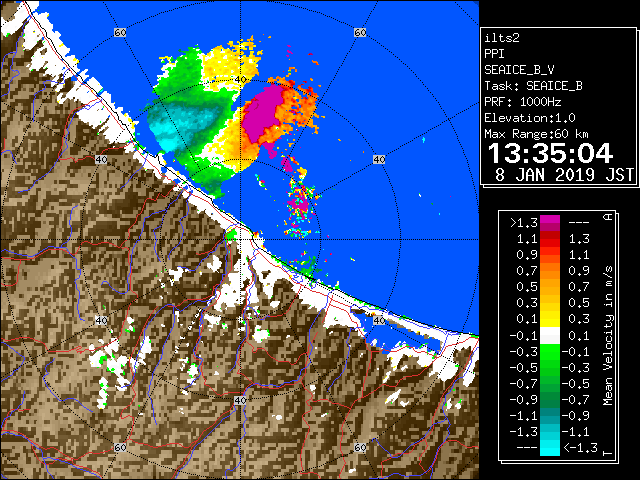Click the 60 range ring label at the lower left

[x=120, y=447]
